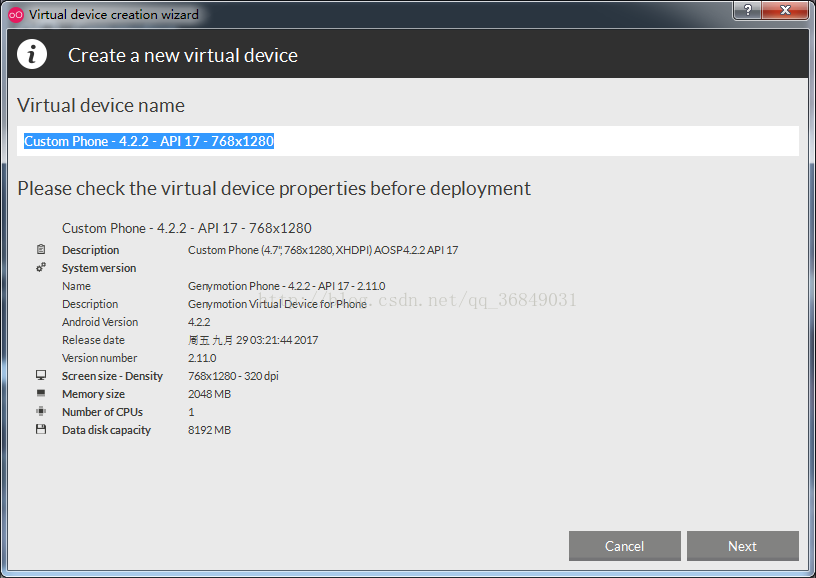Click the device title above the properties list

coord(186,228)
